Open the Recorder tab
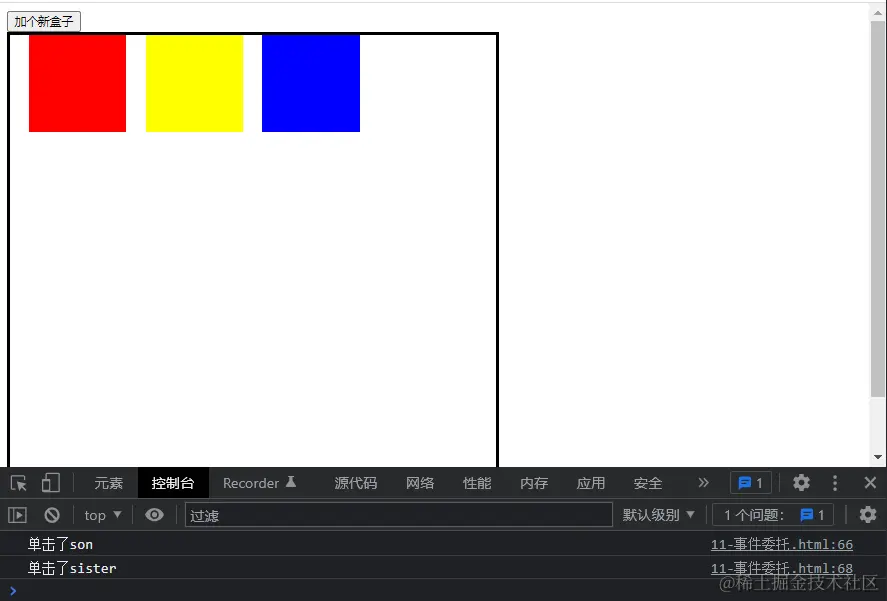Viewport: 887px width, 601px height. coord(260,483)
